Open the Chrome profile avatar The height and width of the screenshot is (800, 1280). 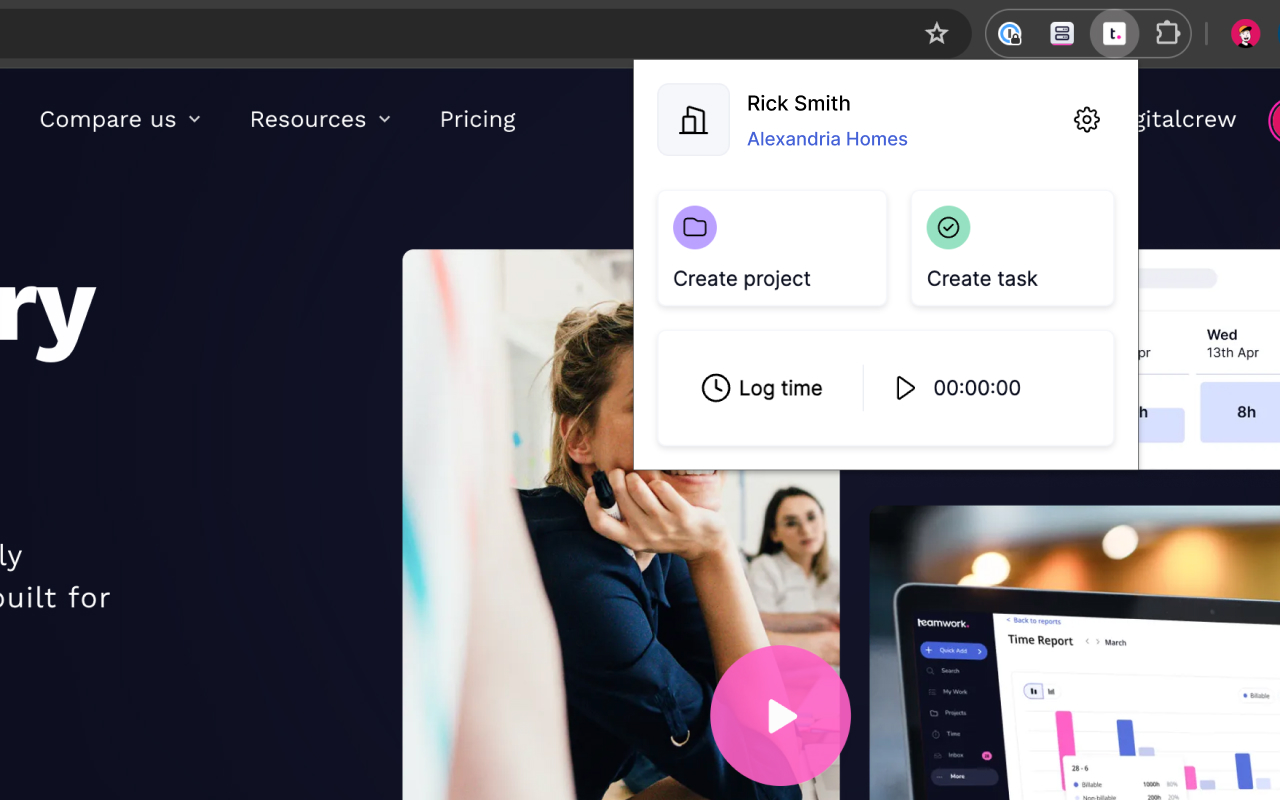click(x=1245, y=34)
